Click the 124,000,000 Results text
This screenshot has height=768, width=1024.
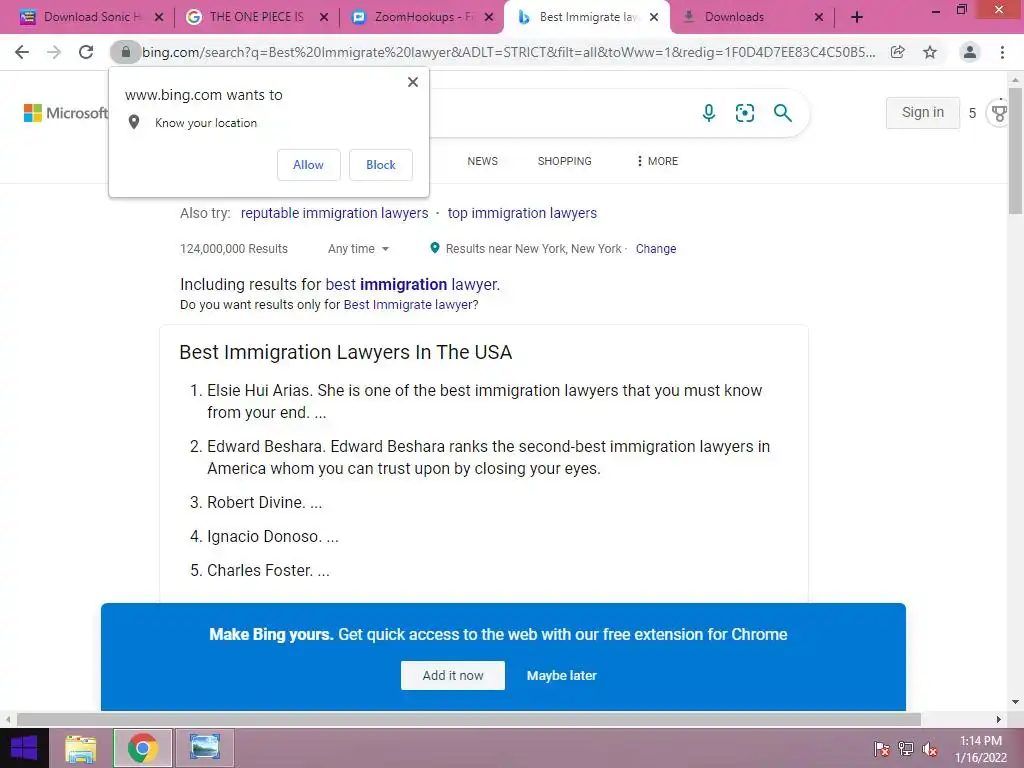pyautogui.click(x=234, y=249)
